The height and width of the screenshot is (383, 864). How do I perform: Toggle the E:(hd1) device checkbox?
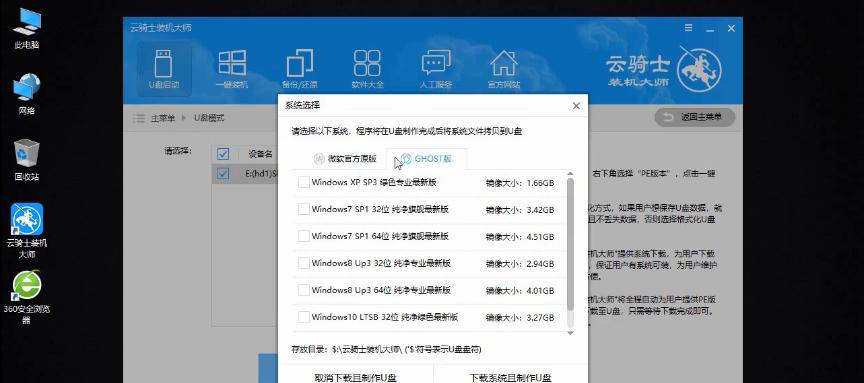pos(223,174)
